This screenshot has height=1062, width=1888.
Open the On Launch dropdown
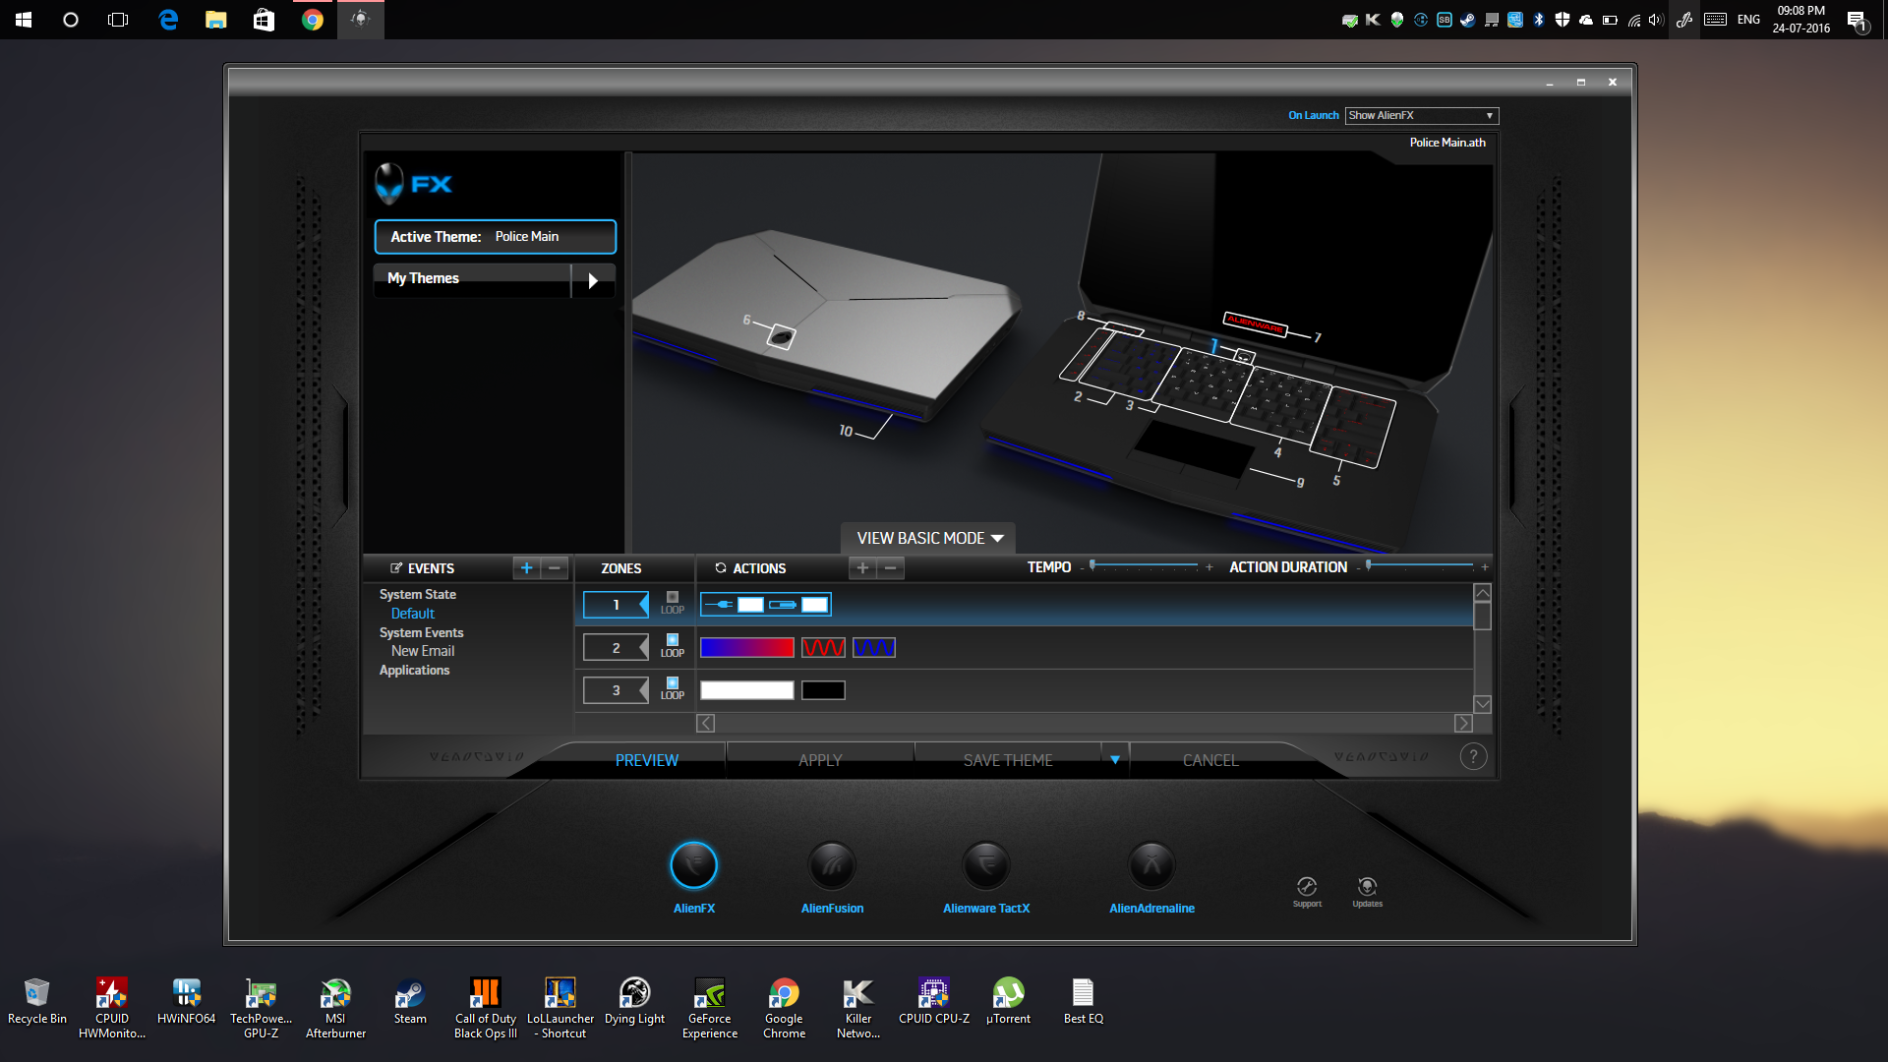tap(1421, 116)
